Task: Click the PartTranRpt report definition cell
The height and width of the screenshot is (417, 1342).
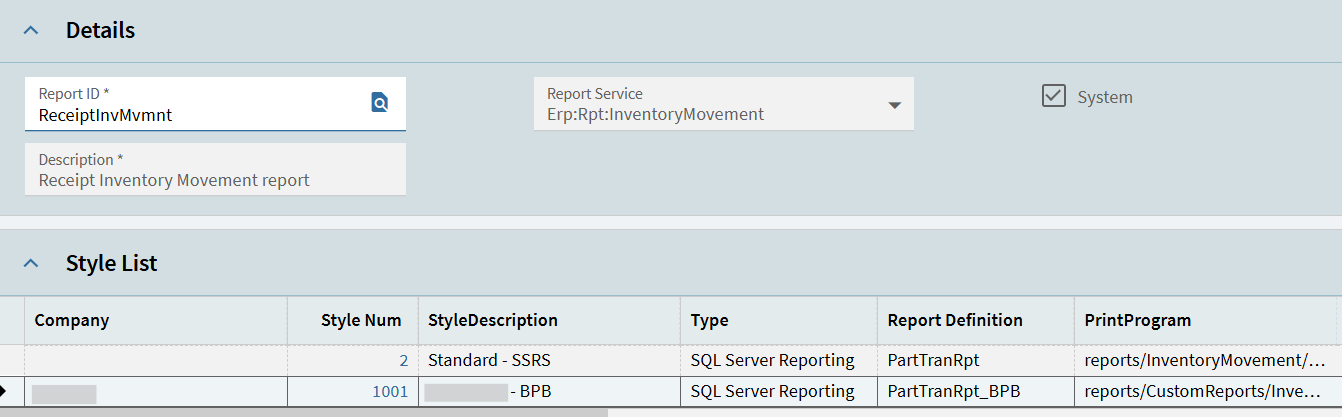Action: [x=933, y=360]
